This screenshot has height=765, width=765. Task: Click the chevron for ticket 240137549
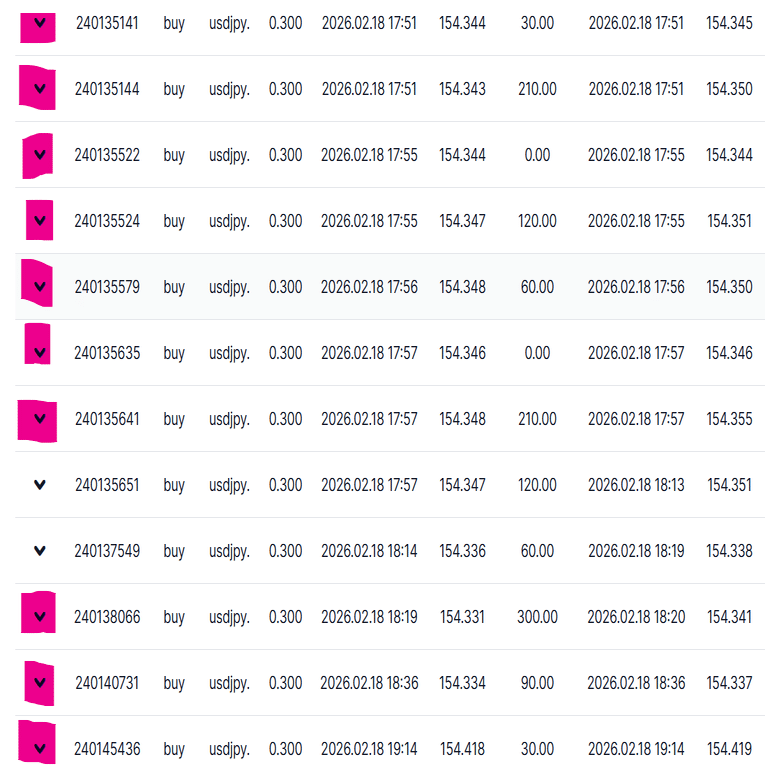click(x=39, y=551)
